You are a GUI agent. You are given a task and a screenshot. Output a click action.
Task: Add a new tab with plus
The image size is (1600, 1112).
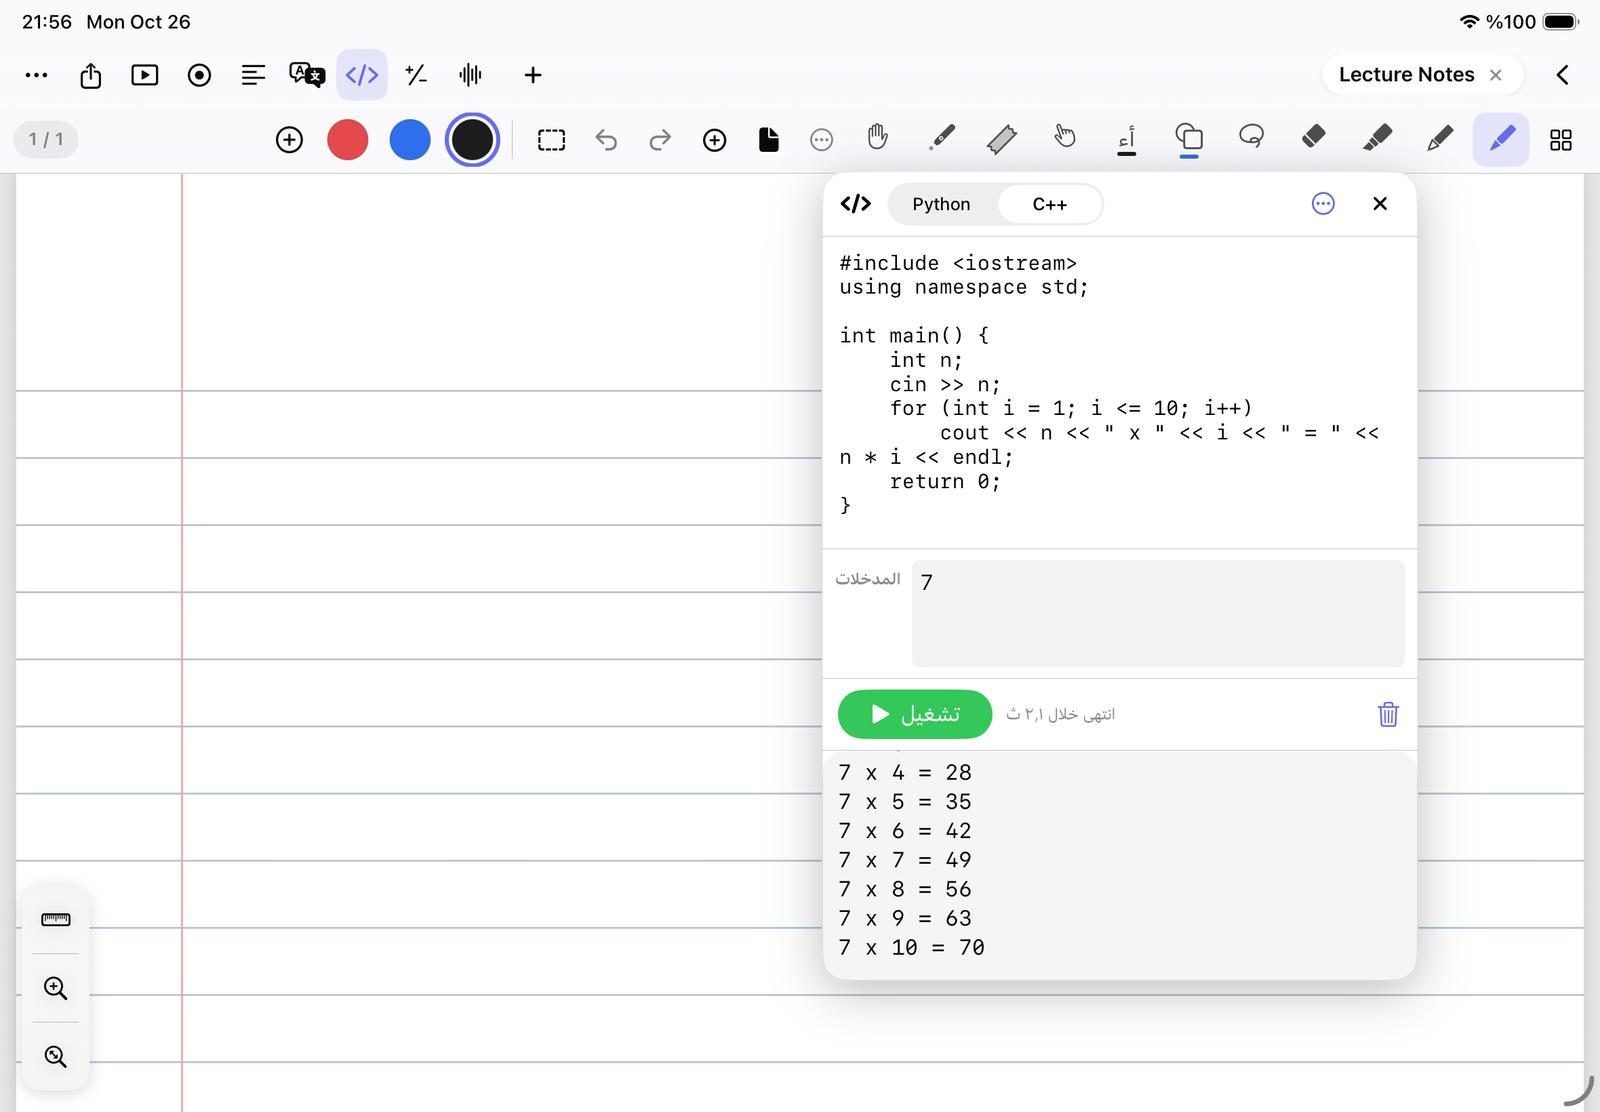point(533,75)
